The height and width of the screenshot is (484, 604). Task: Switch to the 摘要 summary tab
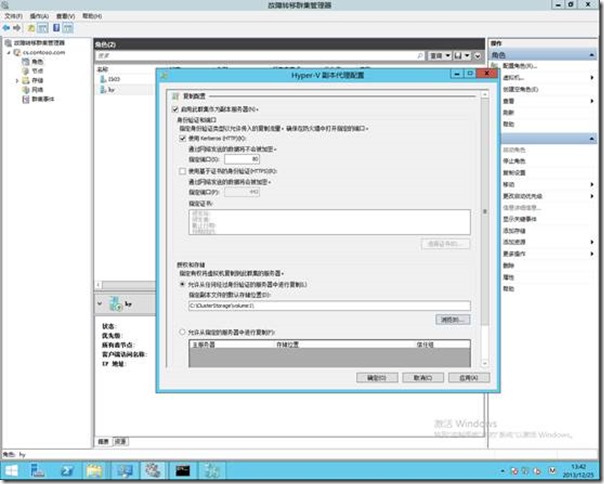tap(103, 442)
